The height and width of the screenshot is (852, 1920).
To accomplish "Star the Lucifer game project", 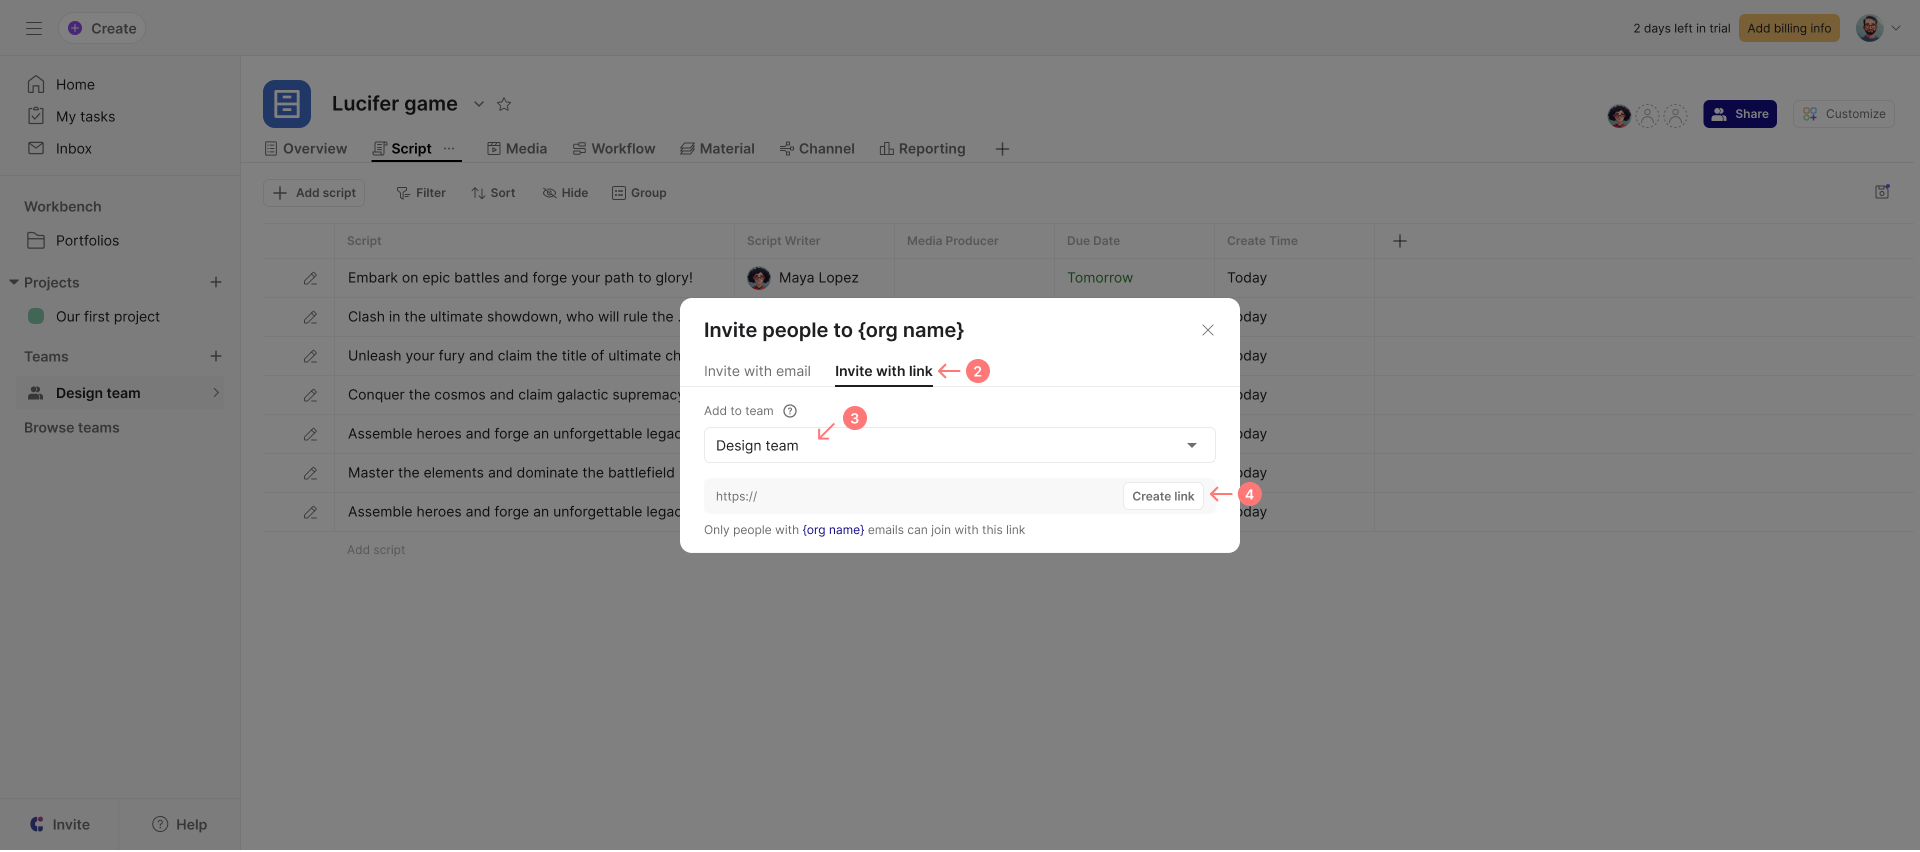I will pos(504,104).
